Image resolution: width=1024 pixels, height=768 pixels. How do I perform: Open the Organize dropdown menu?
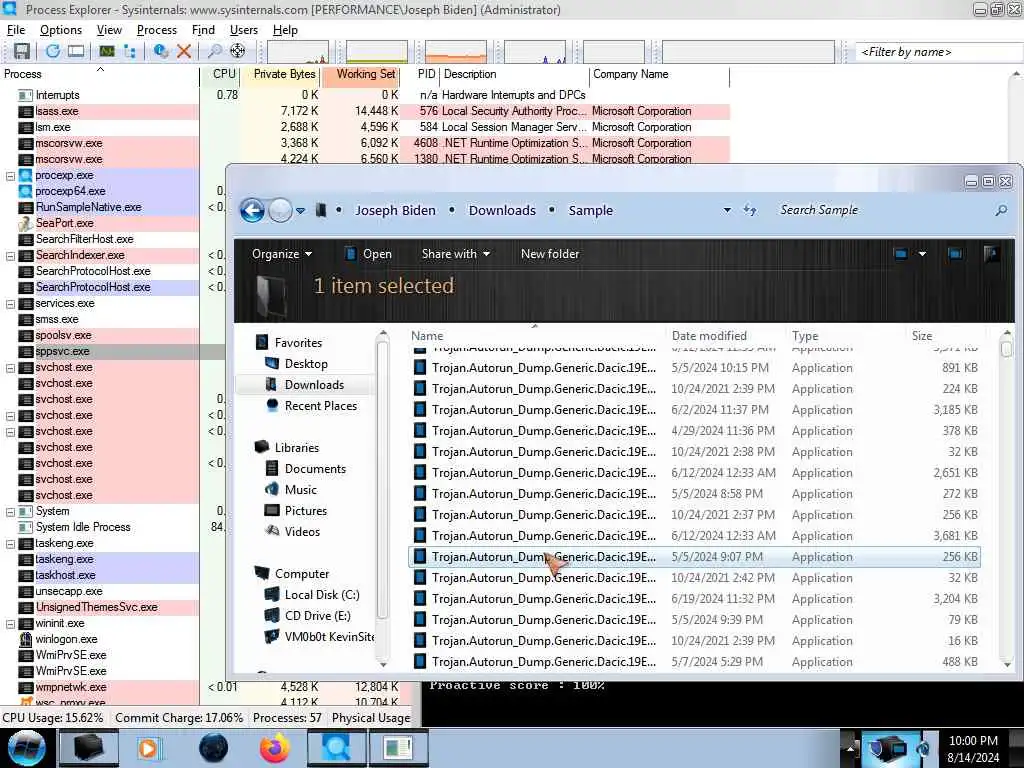(281, 254)
